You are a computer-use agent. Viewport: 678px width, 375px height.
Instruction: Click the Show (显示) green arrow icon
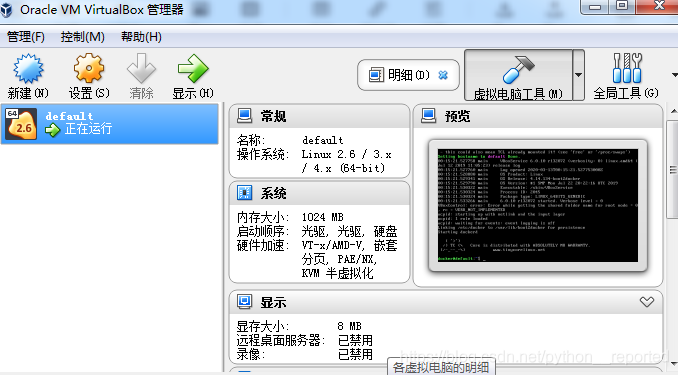193,68
